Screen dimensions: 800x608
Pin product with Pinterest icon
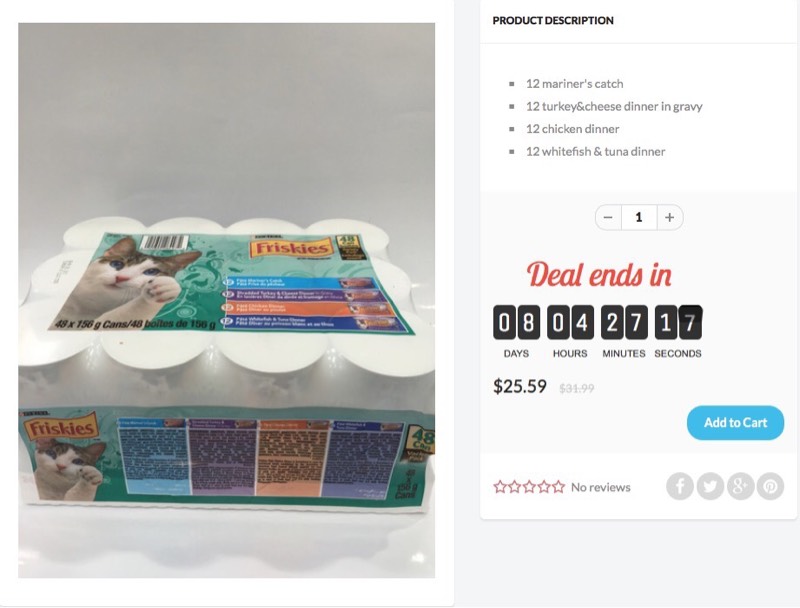click(770, 486)
